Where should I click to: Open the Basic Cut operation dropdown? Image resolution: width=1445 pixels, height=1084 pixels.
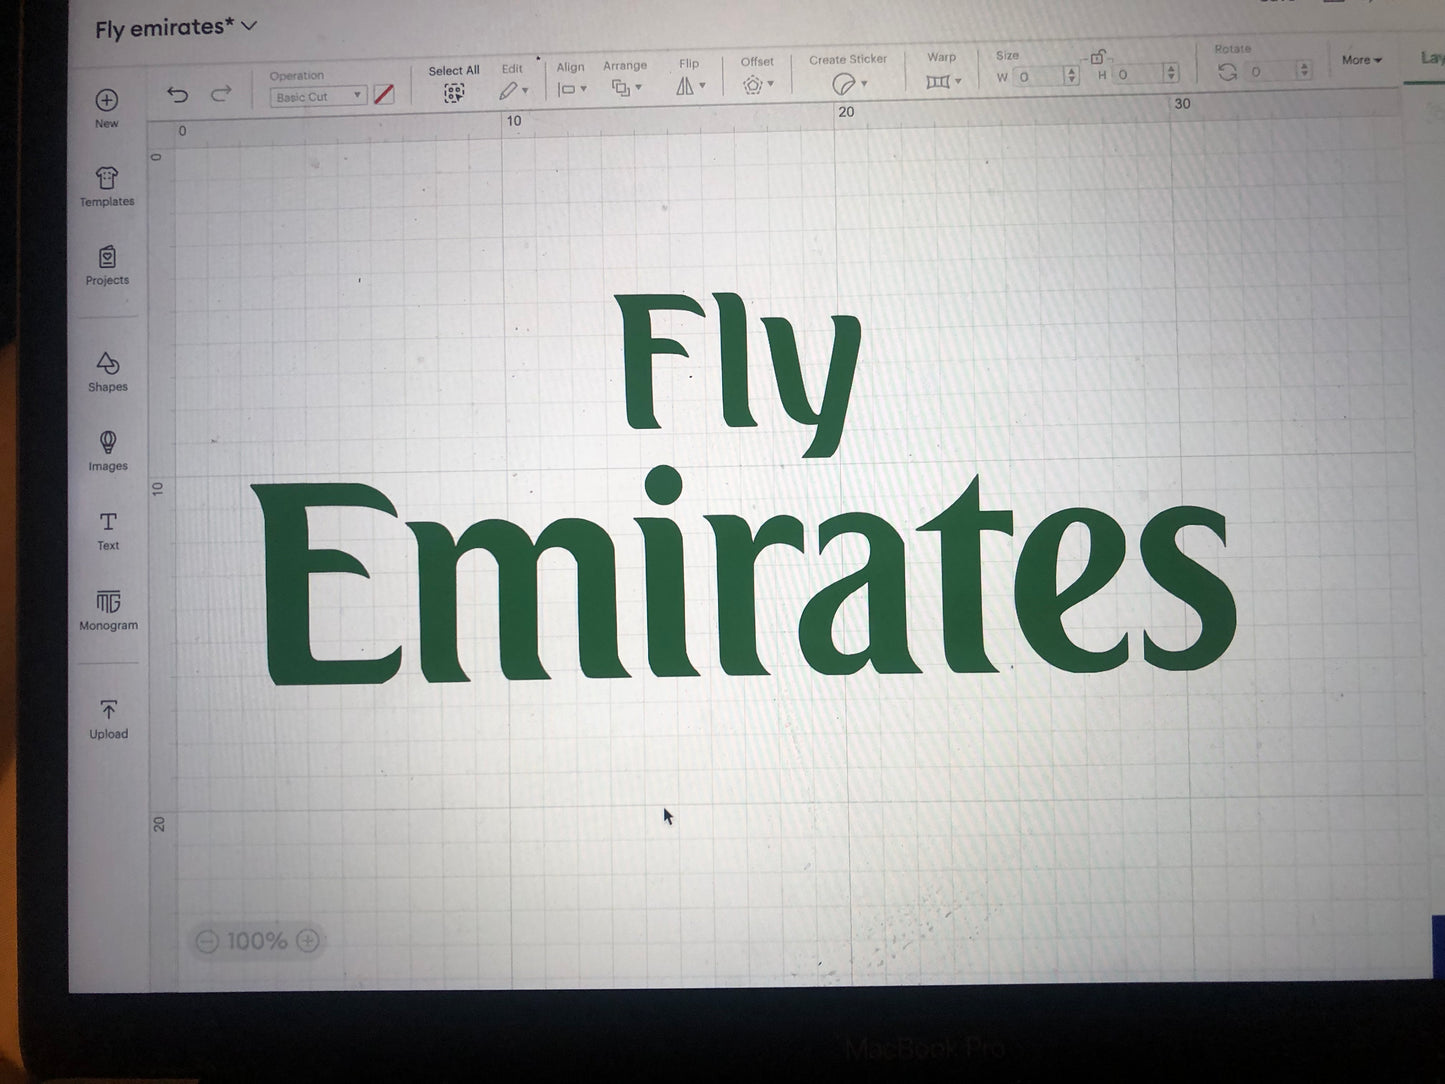coord(316,96)
